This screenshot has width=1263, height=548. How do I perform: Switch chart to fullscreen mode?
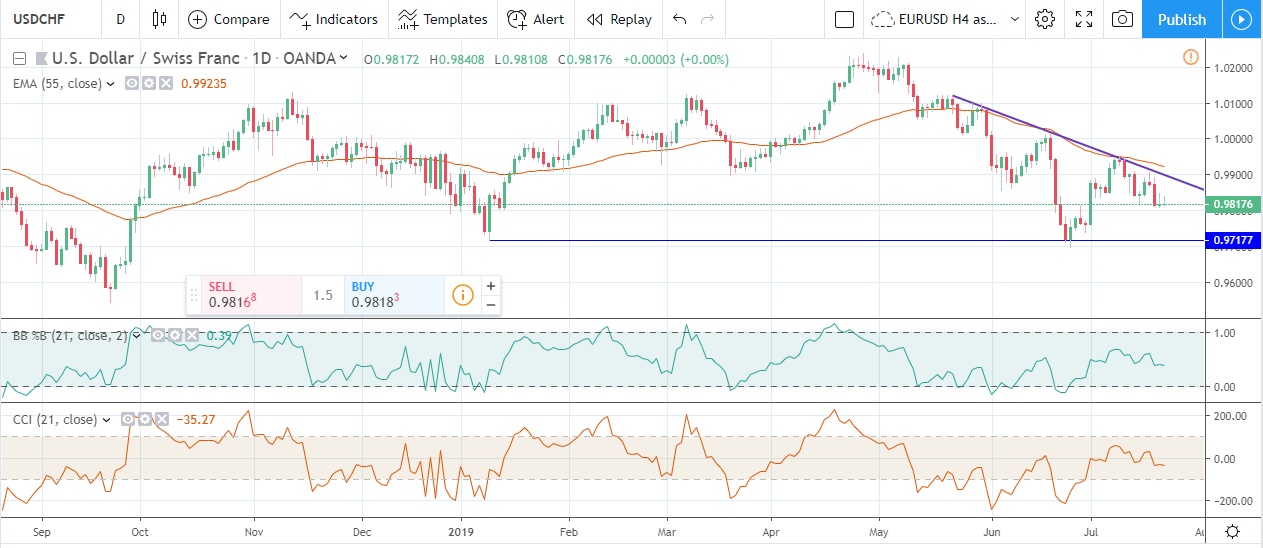pyautogui.click(x=1083, y=19)
